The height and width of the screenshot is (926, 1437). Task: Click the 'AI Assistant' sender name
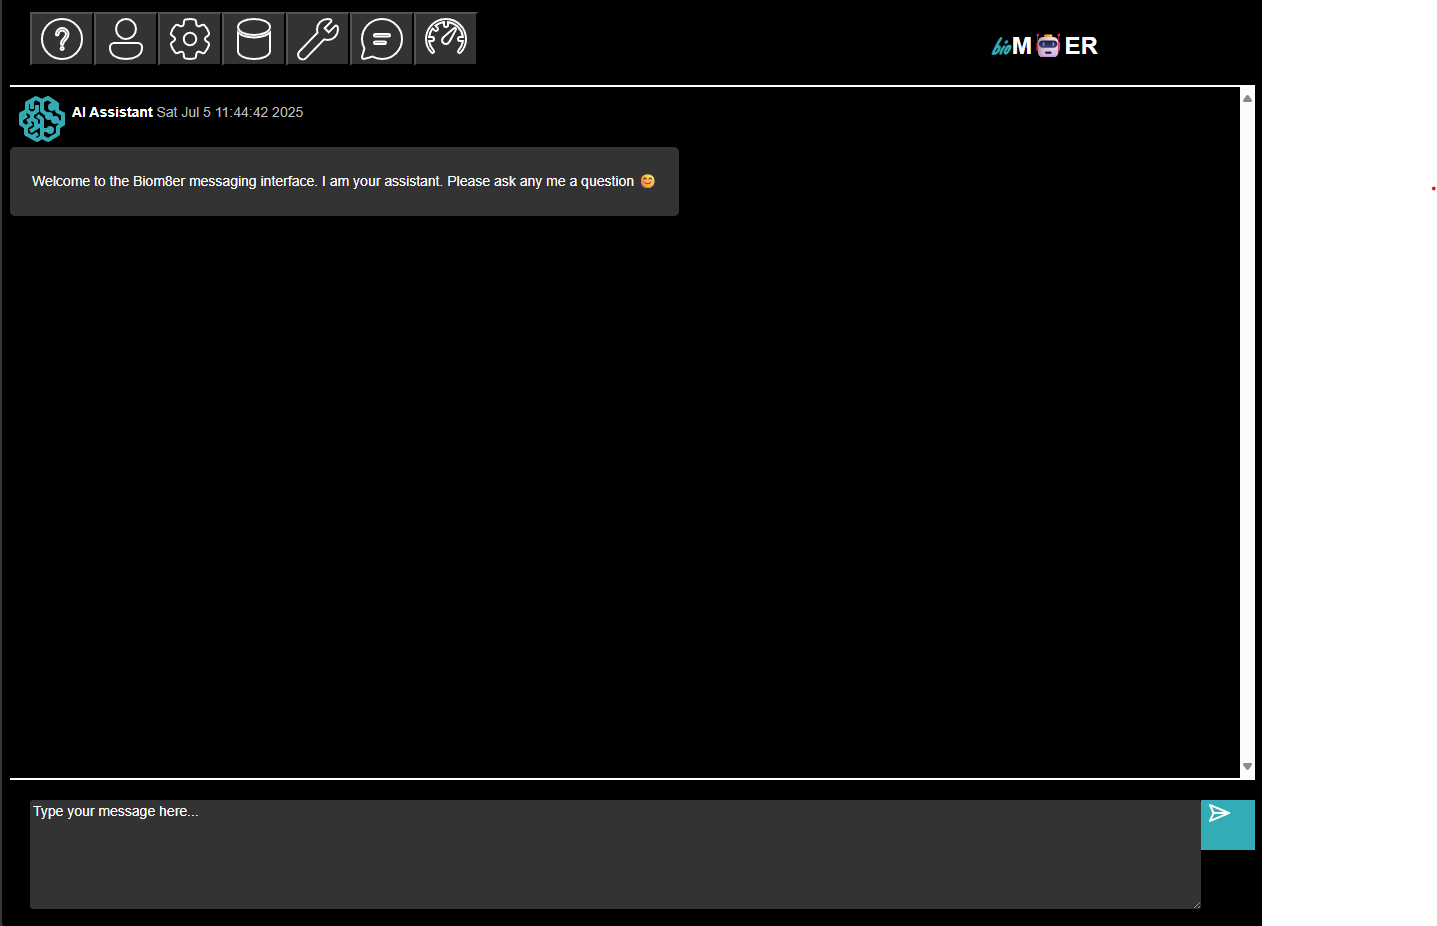[x=112, y=112]
